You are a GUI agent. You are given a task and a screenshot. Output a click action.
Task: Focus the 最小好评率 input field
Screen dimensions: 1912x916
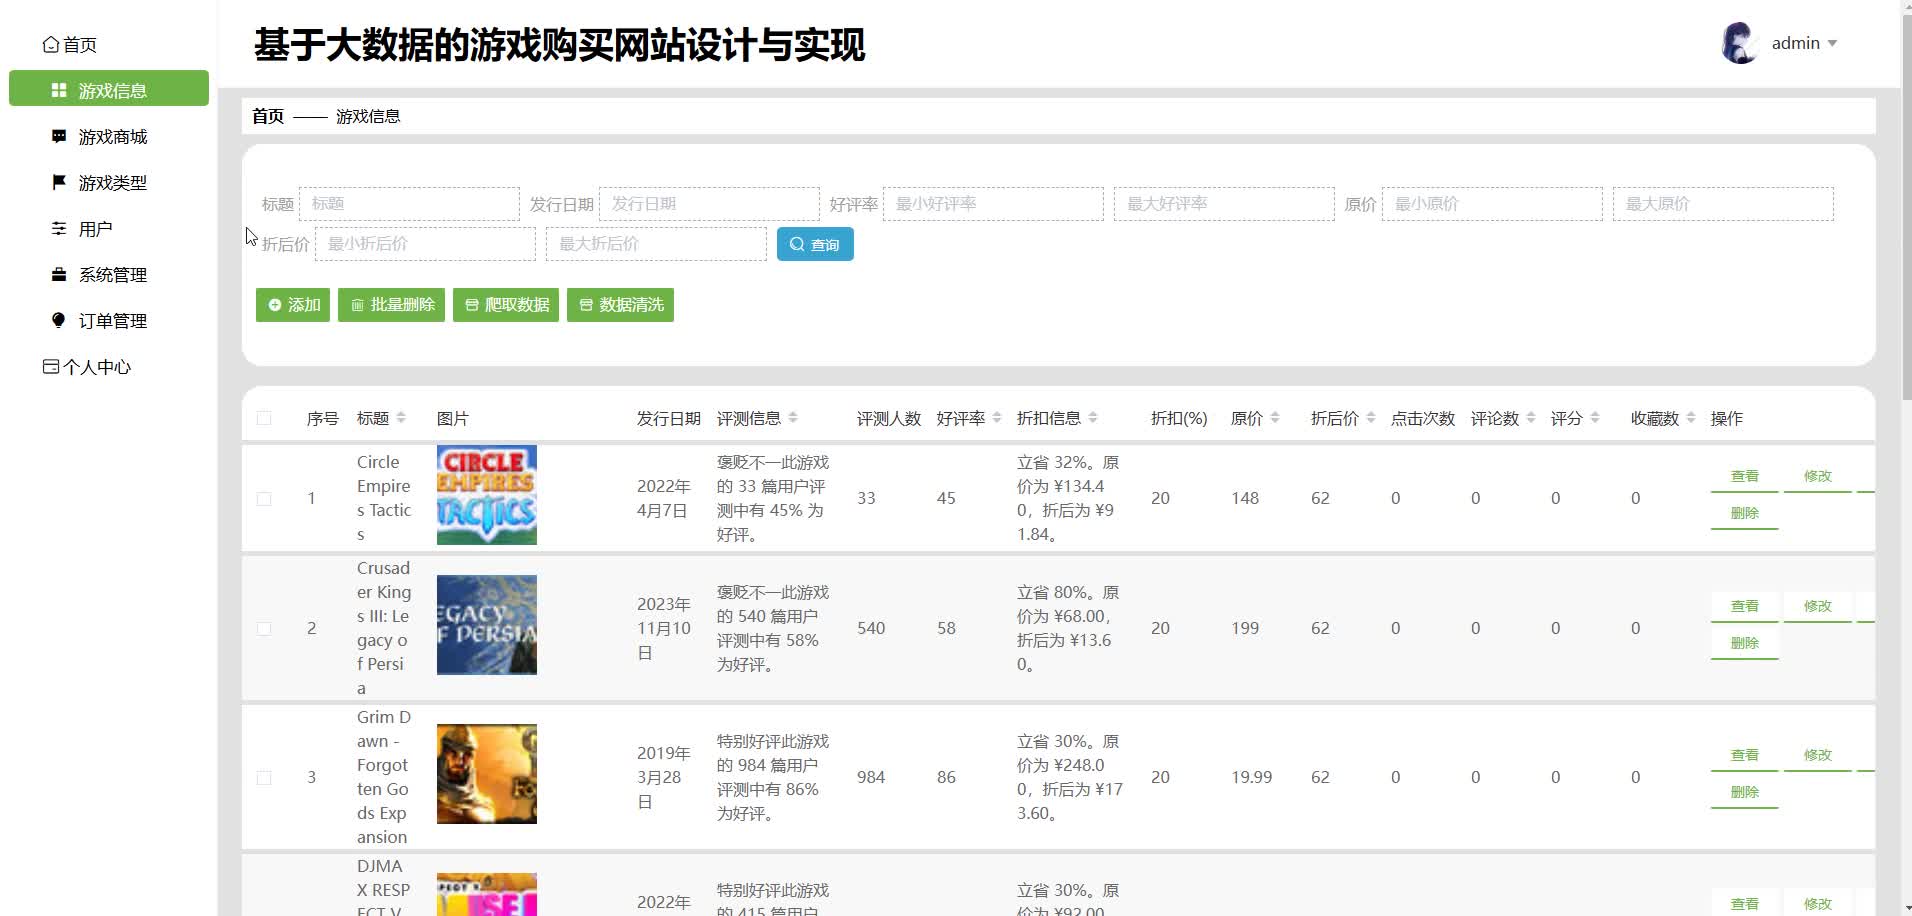[992, 204]
